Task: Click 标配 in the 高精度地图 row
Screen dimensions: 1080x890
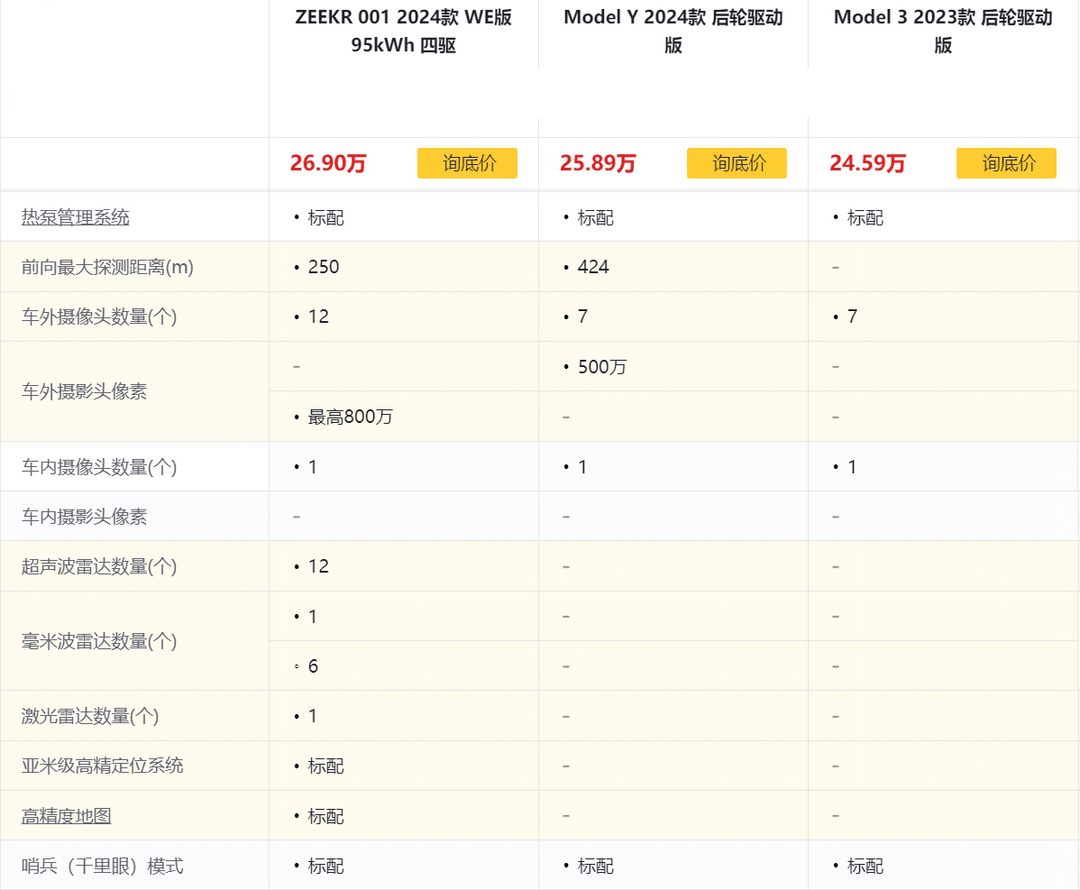Action: pos(326,816)
